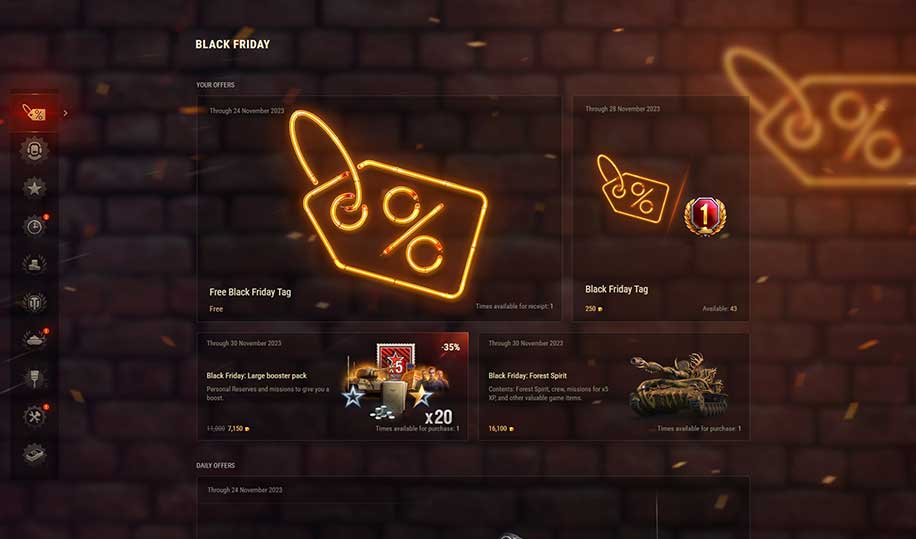Open the clock icon section with notification
The height and width of the screenshot is (539, 916).
click(x=34, y=226)
